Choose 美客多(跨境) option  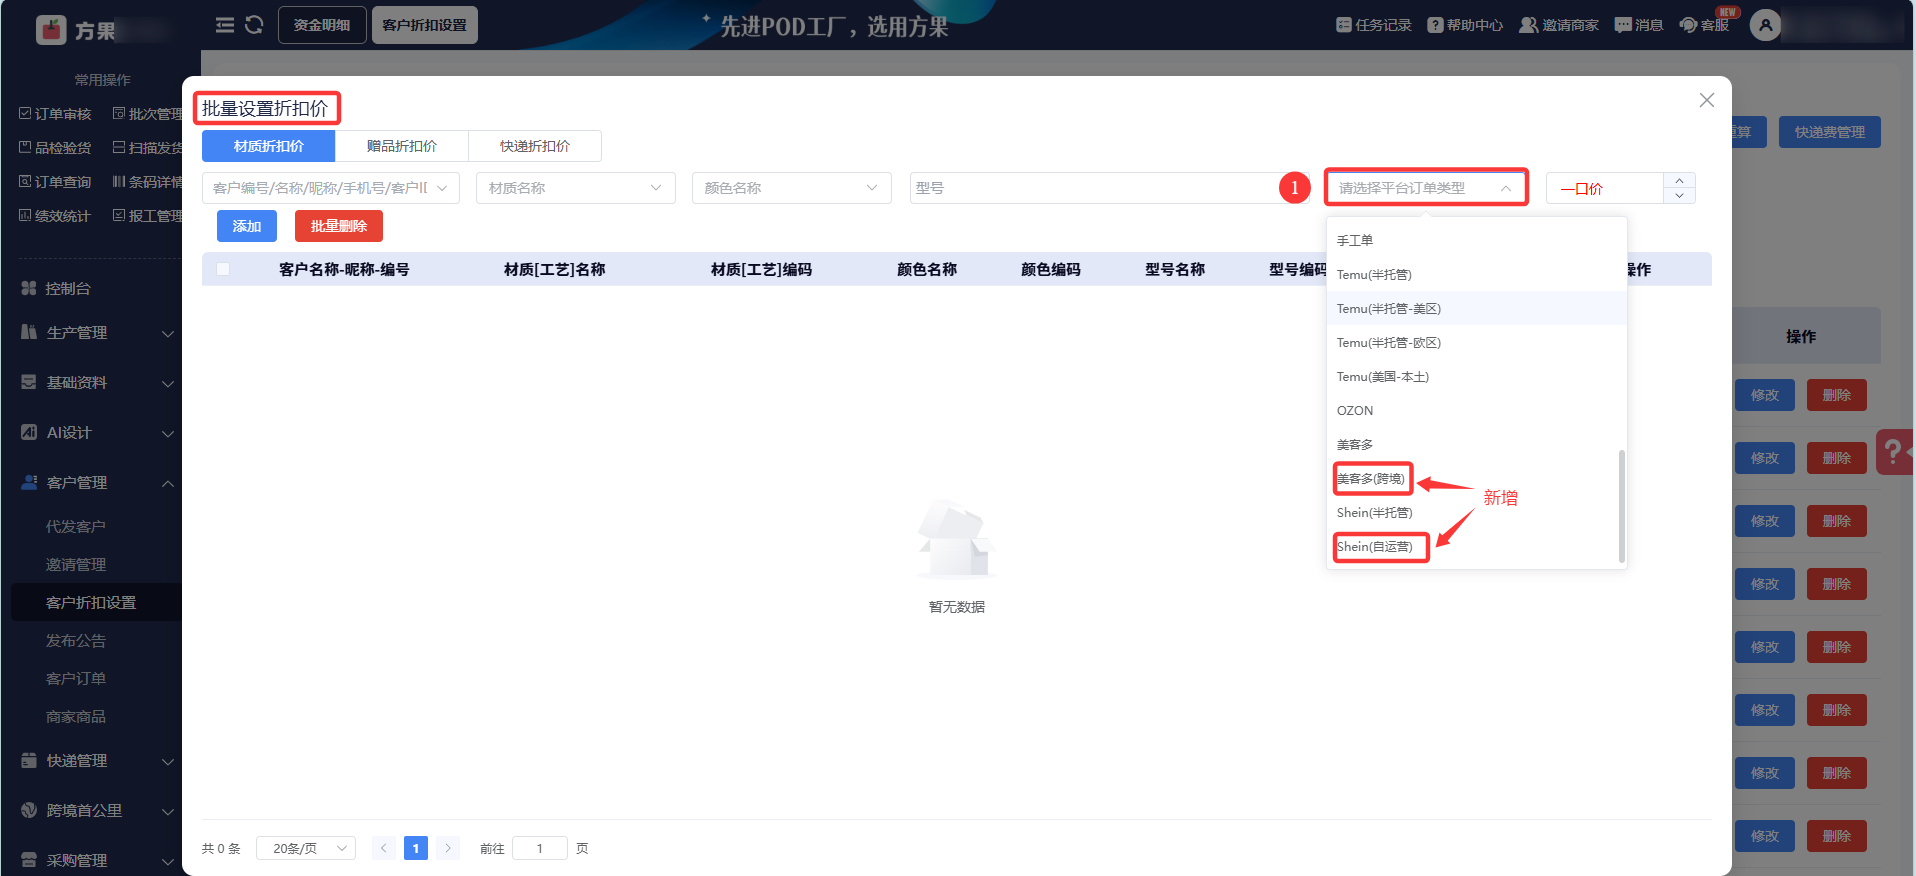click(1477, 478)
